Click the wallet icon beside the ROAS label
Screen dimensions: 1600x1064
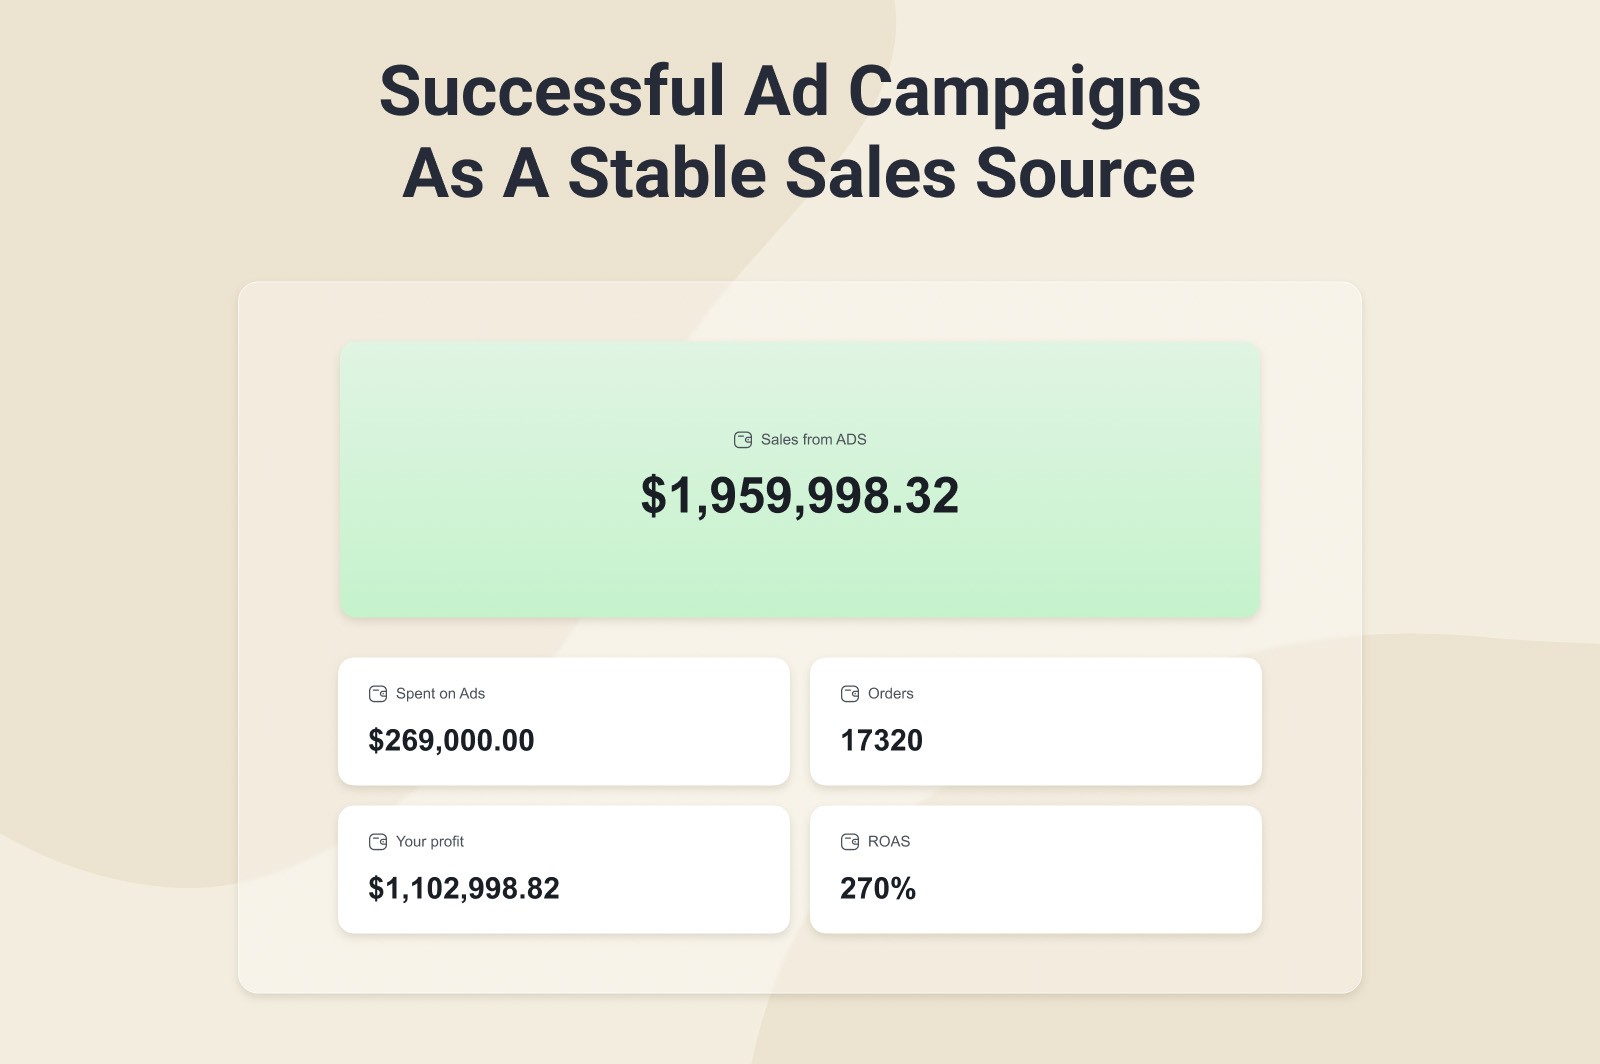point(850,842)
